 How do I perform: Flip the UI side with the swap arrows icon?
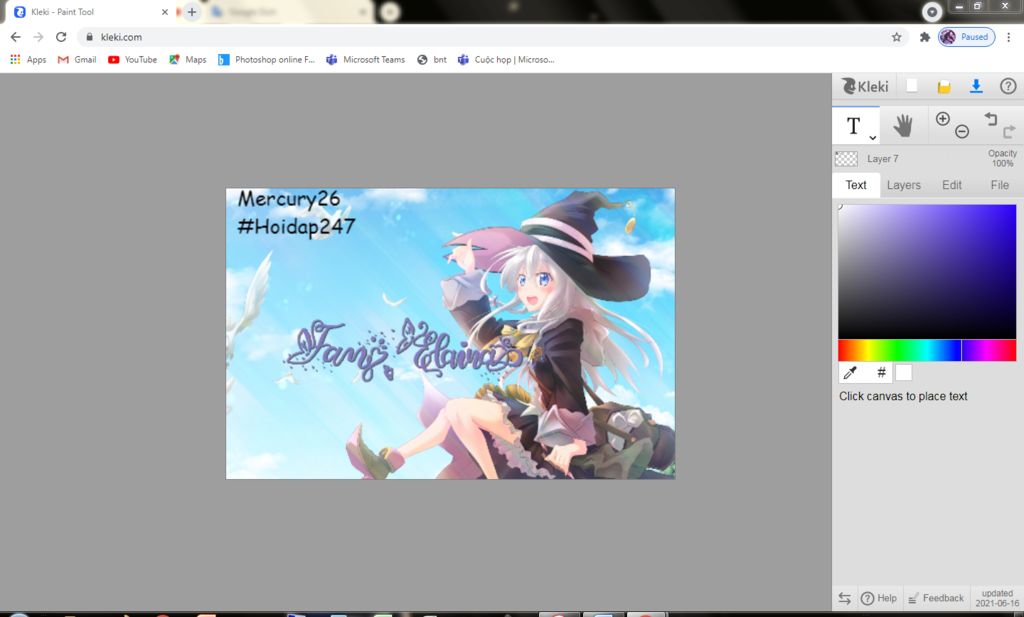(844, 598)
